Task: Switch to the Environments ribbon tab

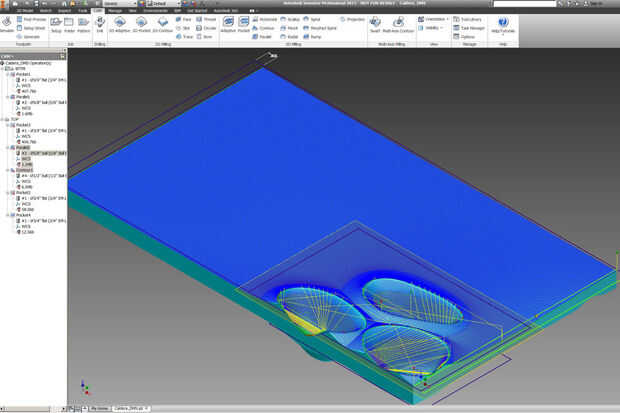Action: 156,11
